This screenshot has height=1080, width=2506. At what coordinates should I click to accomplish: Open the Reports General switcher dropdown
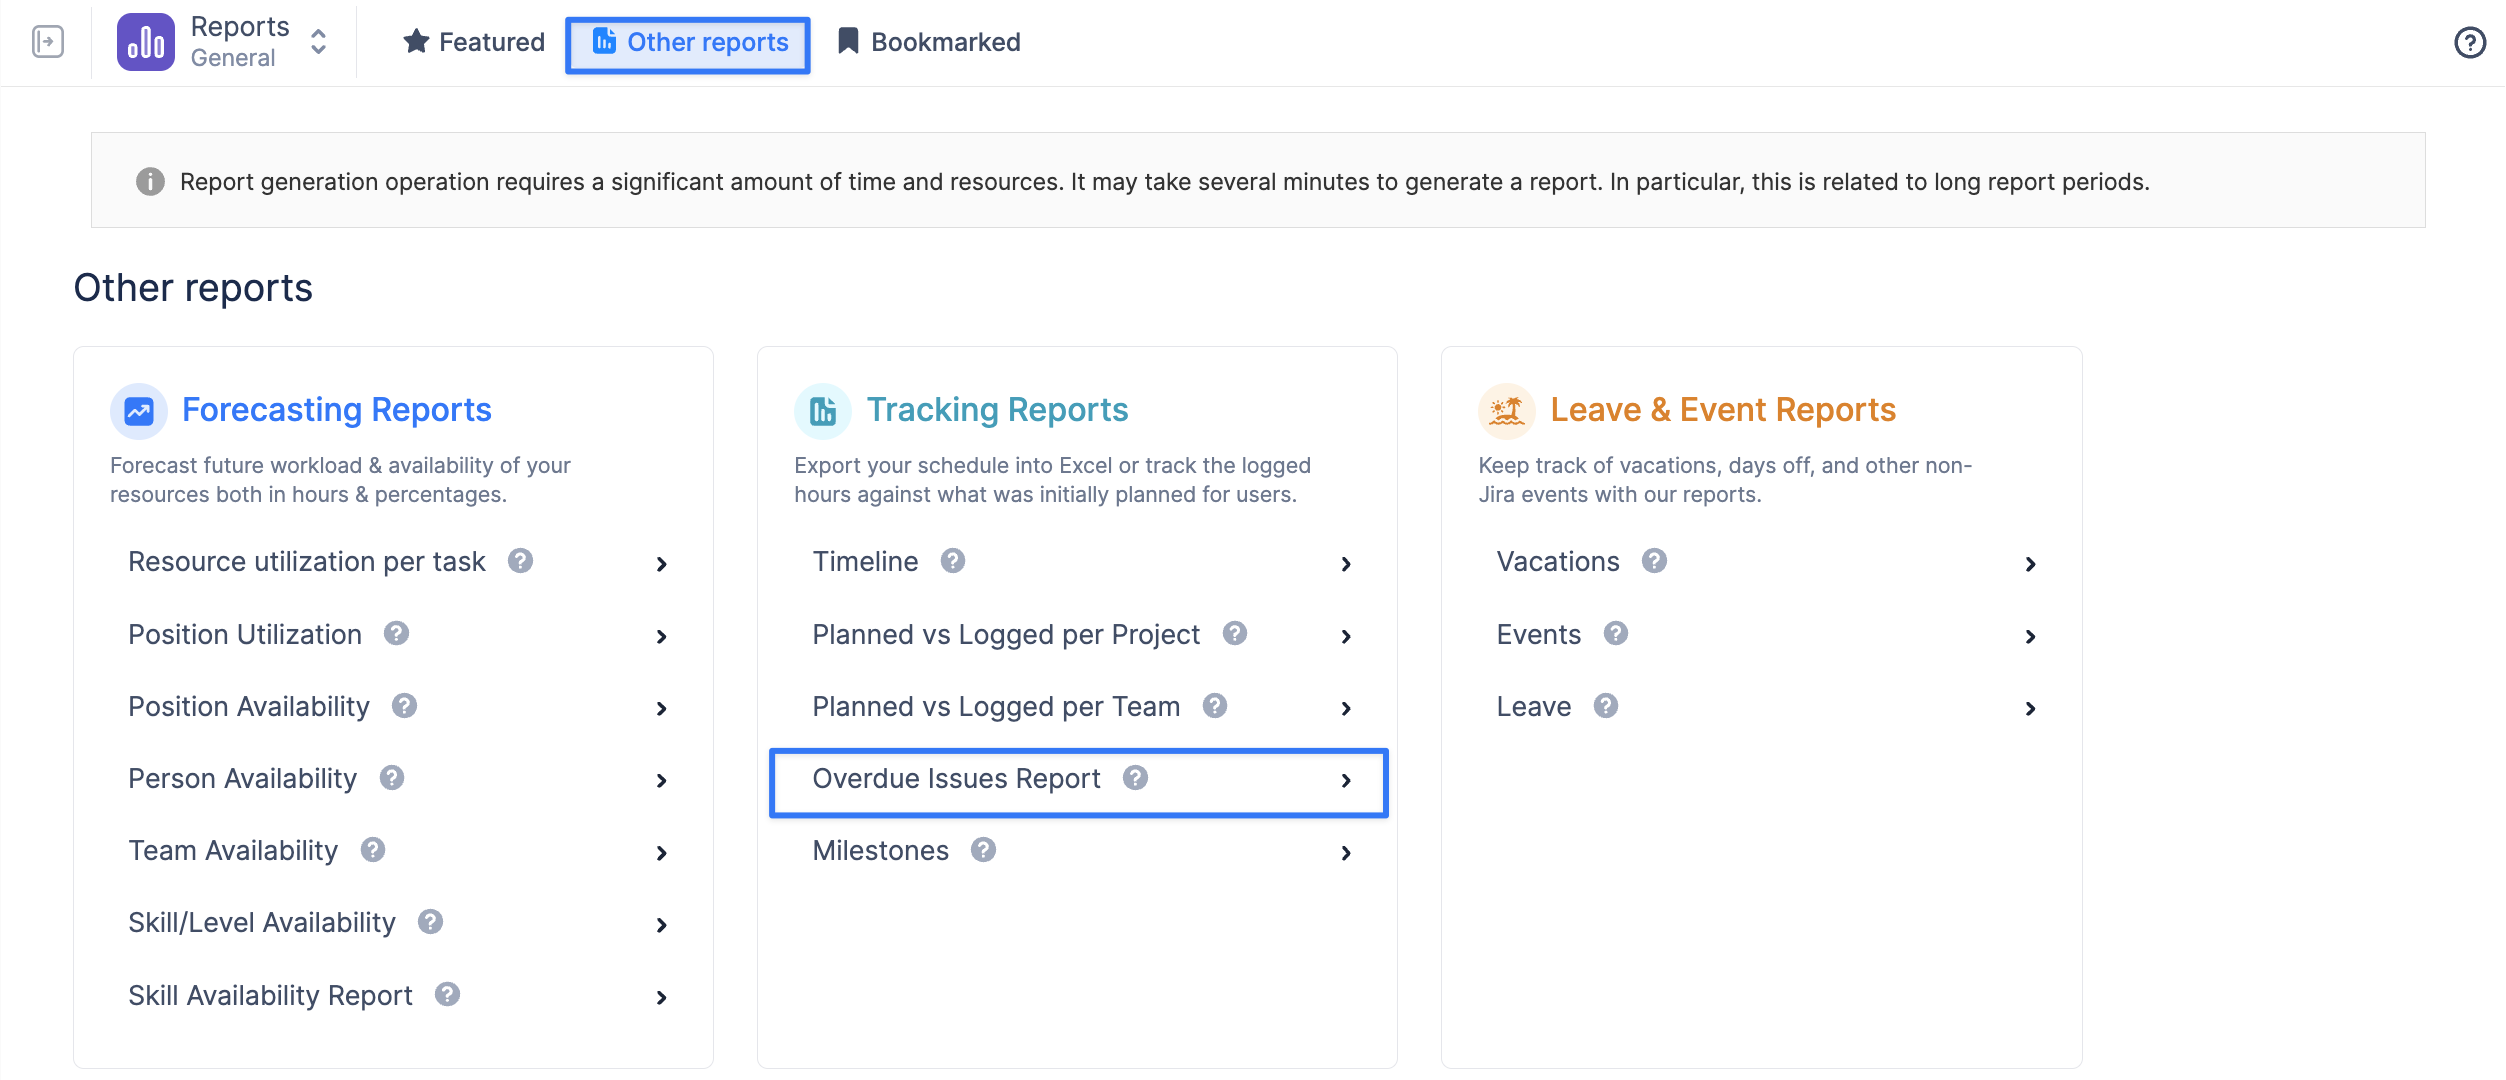318,42
